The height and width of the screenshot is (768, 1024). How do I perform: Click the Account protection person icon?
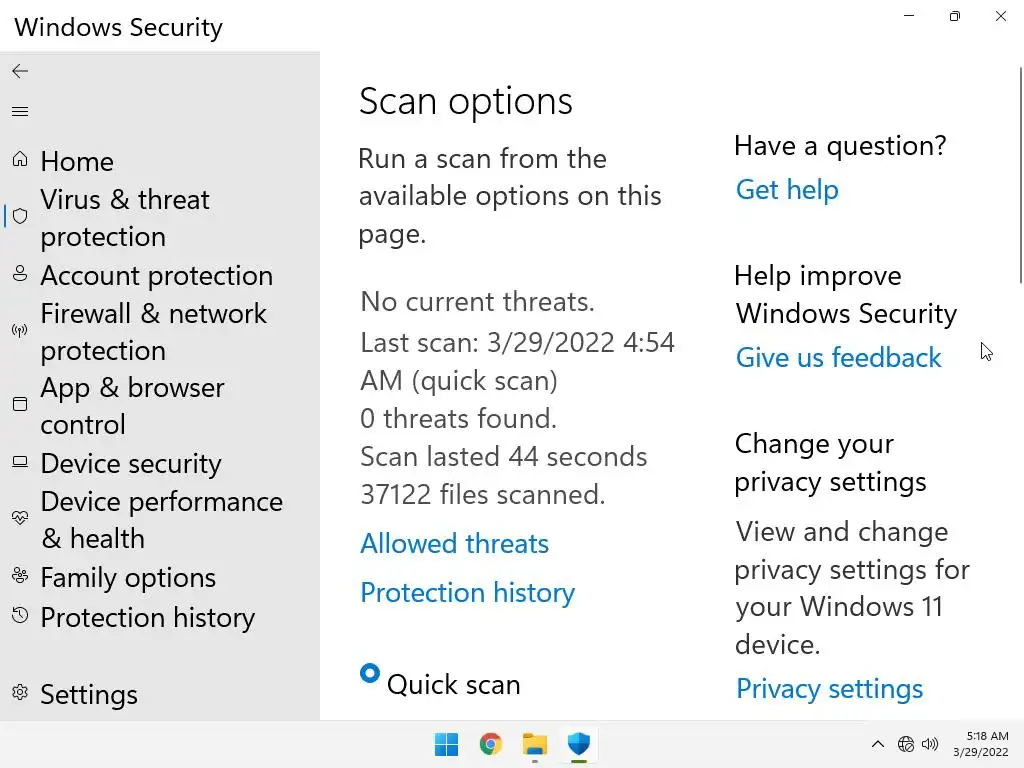pos(20,274)
